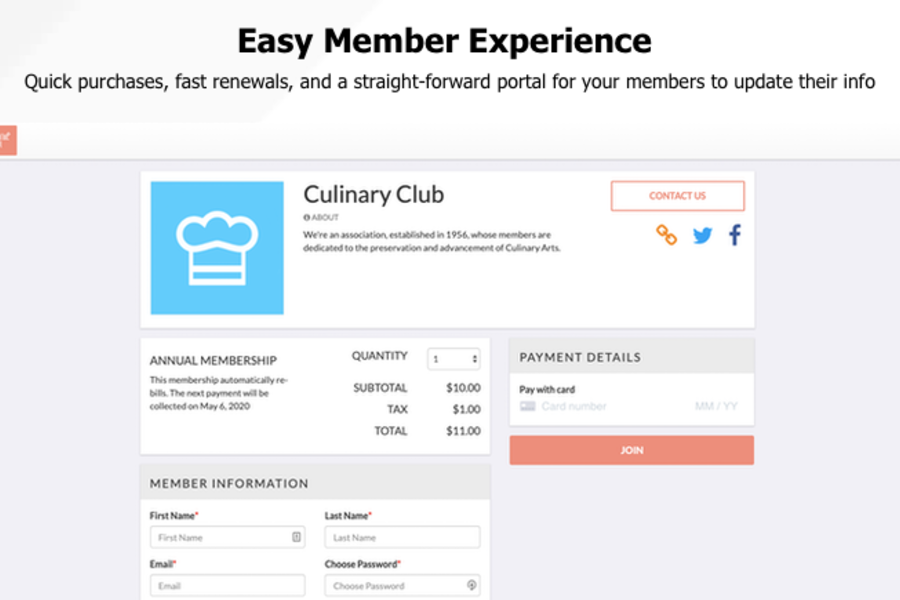Click the password manager icon in Choose Password
Screen dimensions: 900x600
tap(472, 585)
